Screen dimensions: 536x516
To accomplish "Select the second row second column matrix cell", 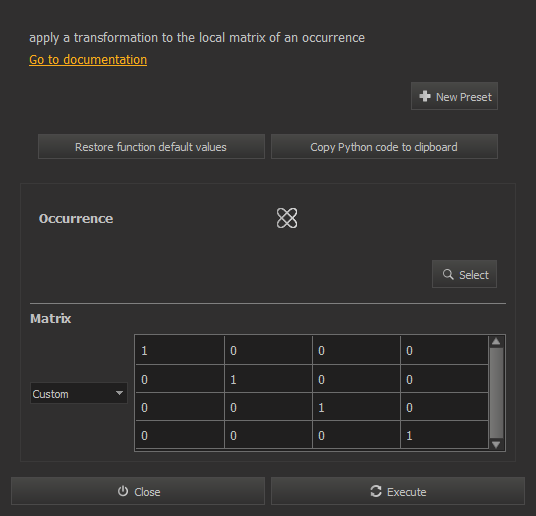I will click(x=268, y=379).
